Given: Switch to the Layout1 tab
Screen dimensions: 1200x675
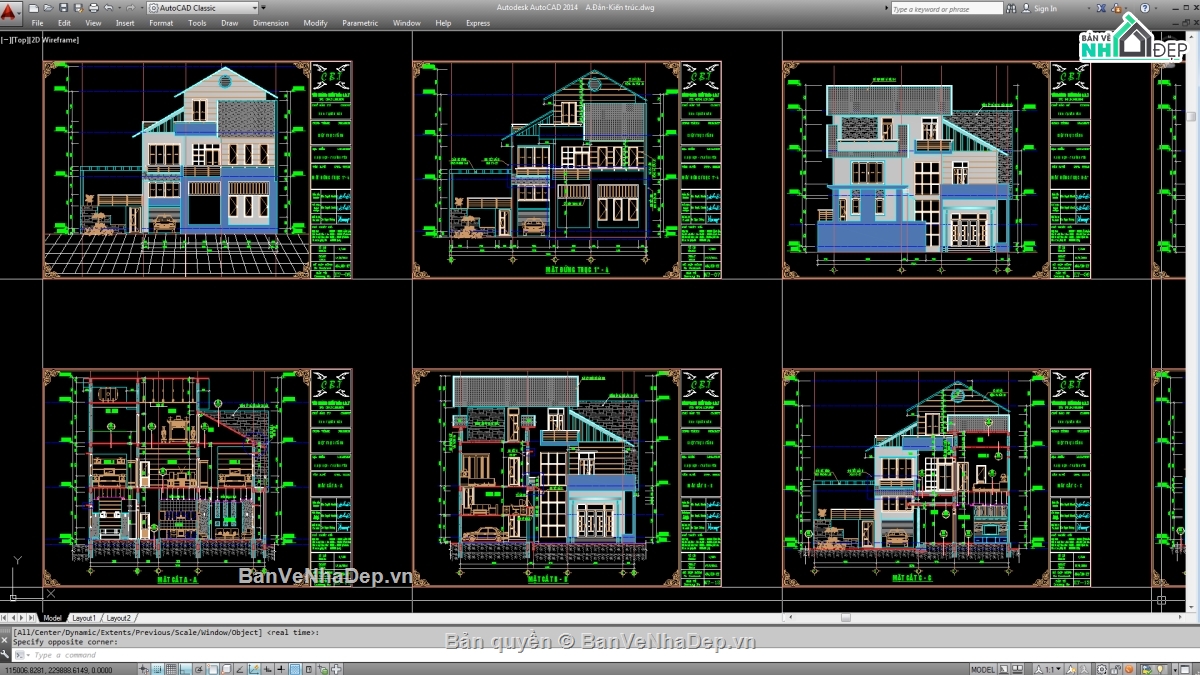Looking at the screenshot, I should click(84, 618).
